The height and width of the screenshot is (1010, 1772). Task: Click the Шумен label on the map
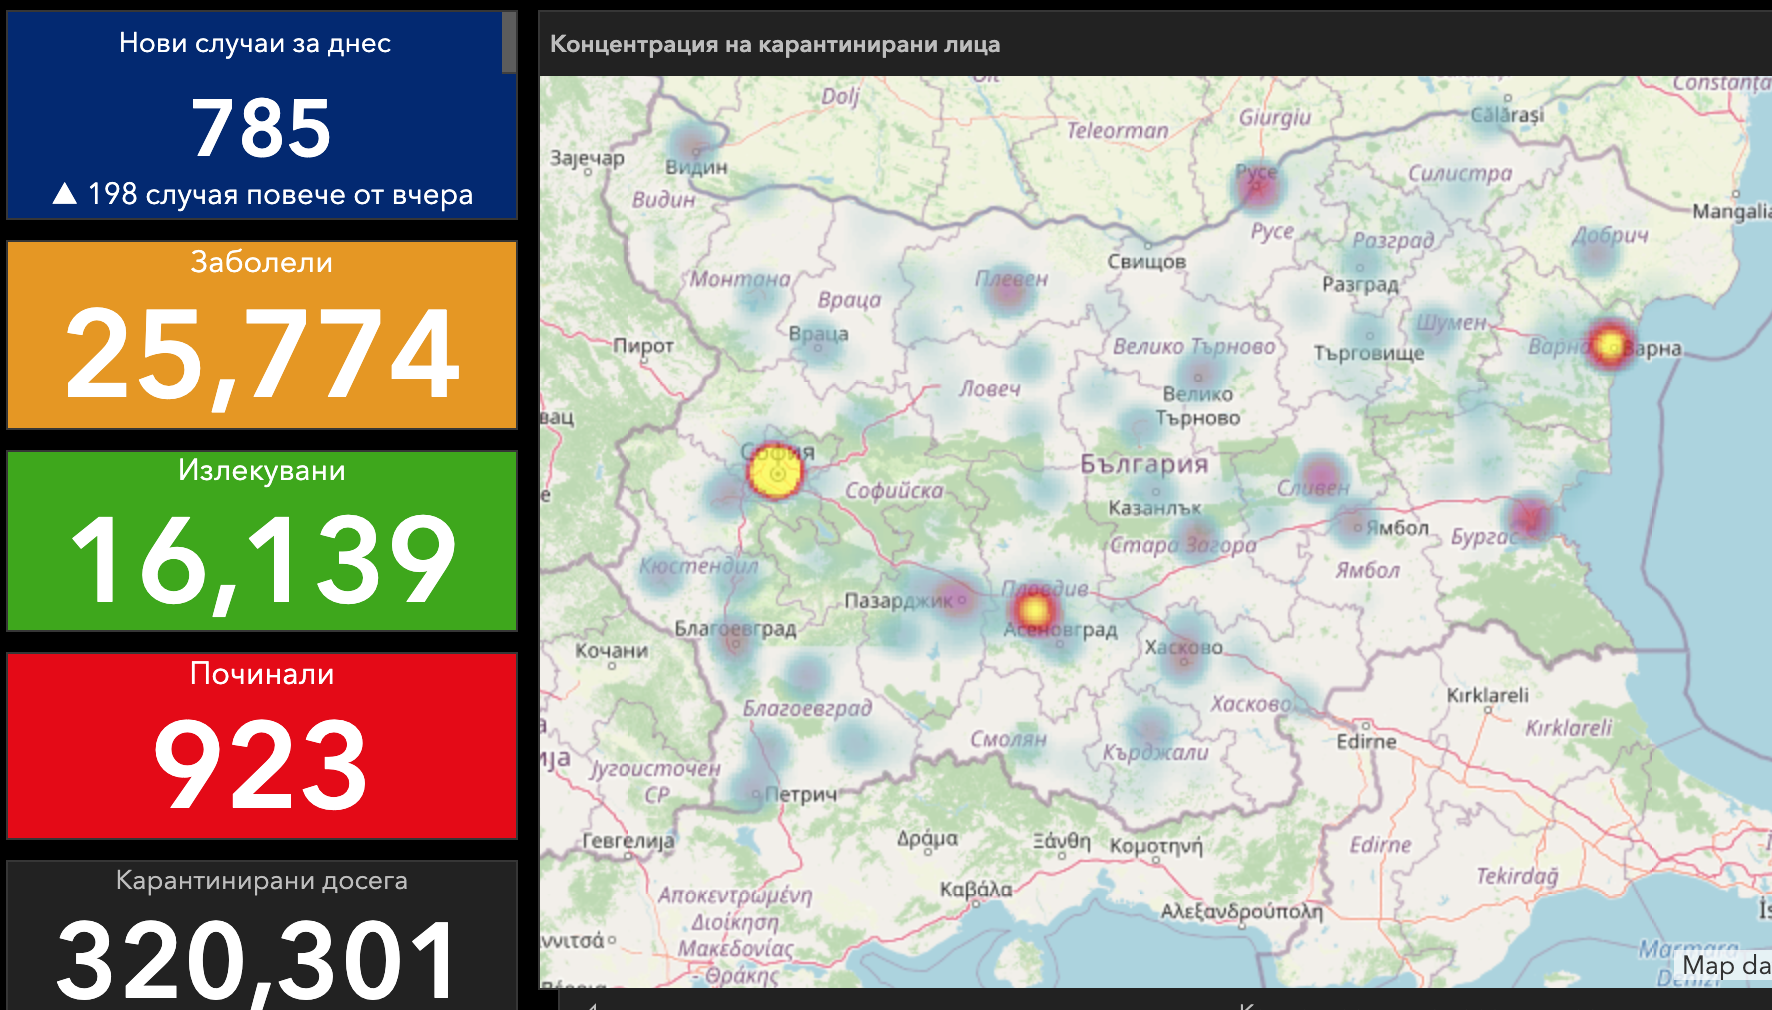1451,323
